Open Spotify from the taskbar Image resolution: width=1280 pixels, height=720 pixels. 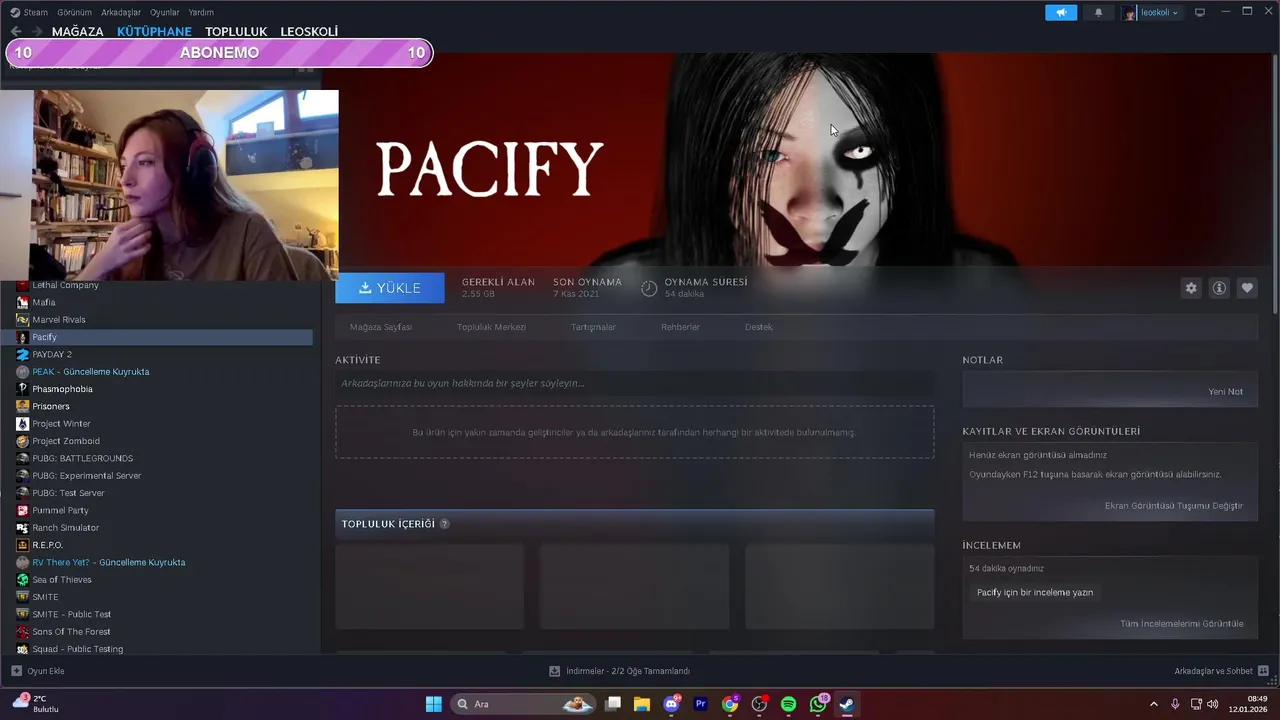[x=788, y=704]
